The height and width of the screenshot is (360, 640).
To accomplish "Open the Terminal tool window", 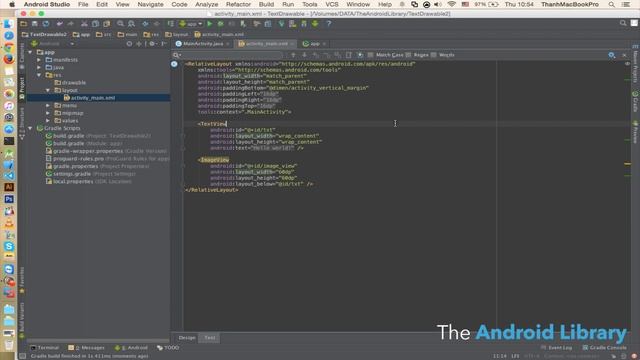I will (x=45, y=348).
